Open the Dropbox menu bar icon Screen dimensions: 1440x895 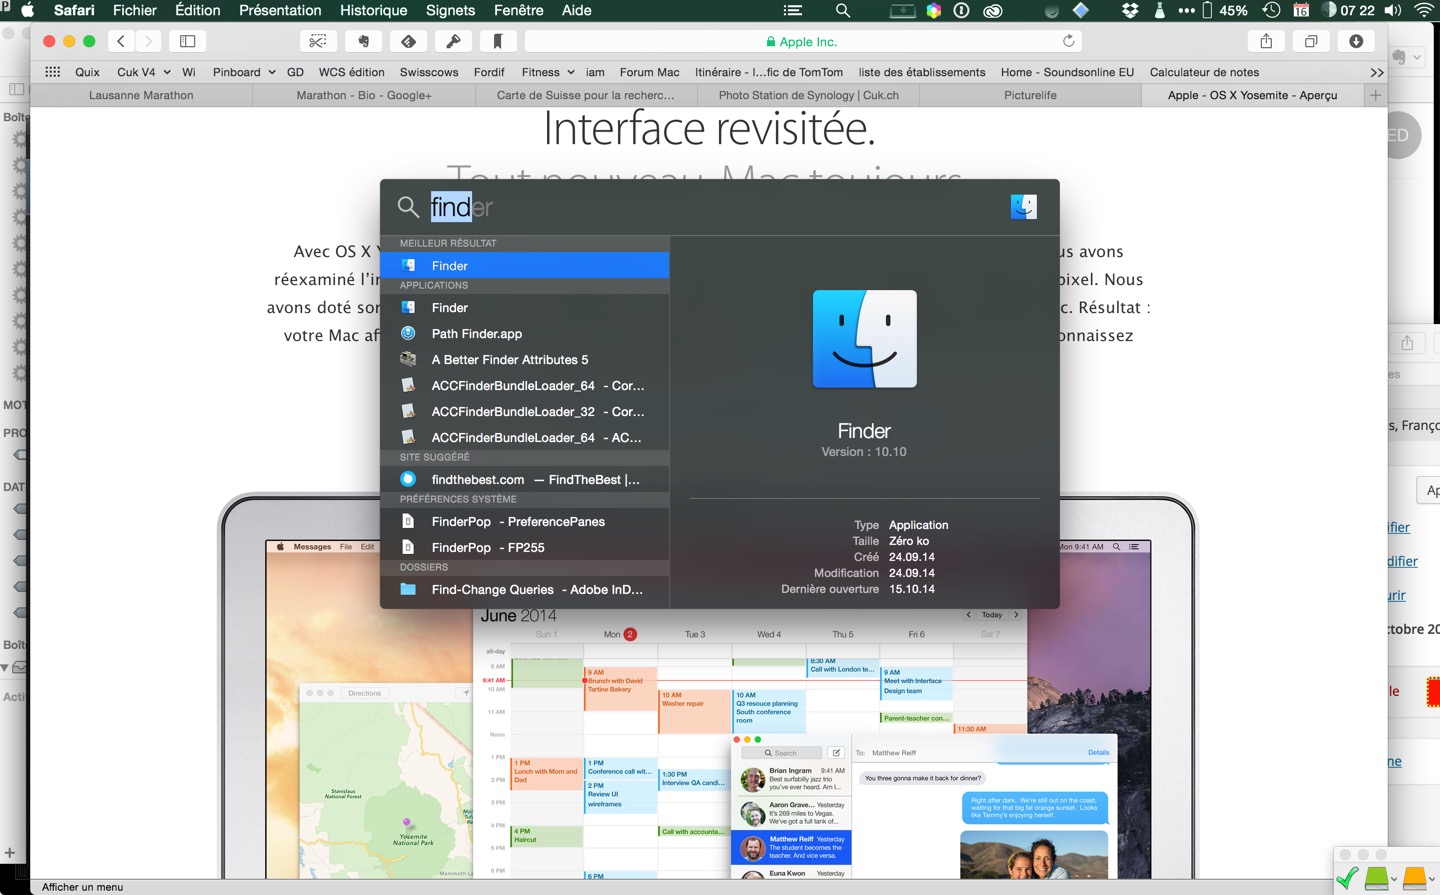pyautogui.click(x=1130, y=10)
